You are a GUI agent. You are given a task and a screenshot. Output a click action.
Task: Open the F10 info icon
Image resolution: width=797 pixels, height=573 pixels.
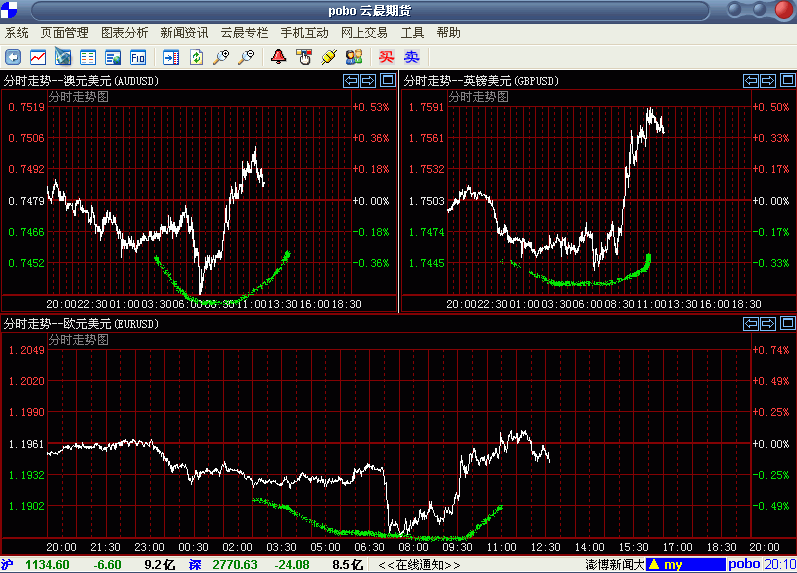pos(138,57)
